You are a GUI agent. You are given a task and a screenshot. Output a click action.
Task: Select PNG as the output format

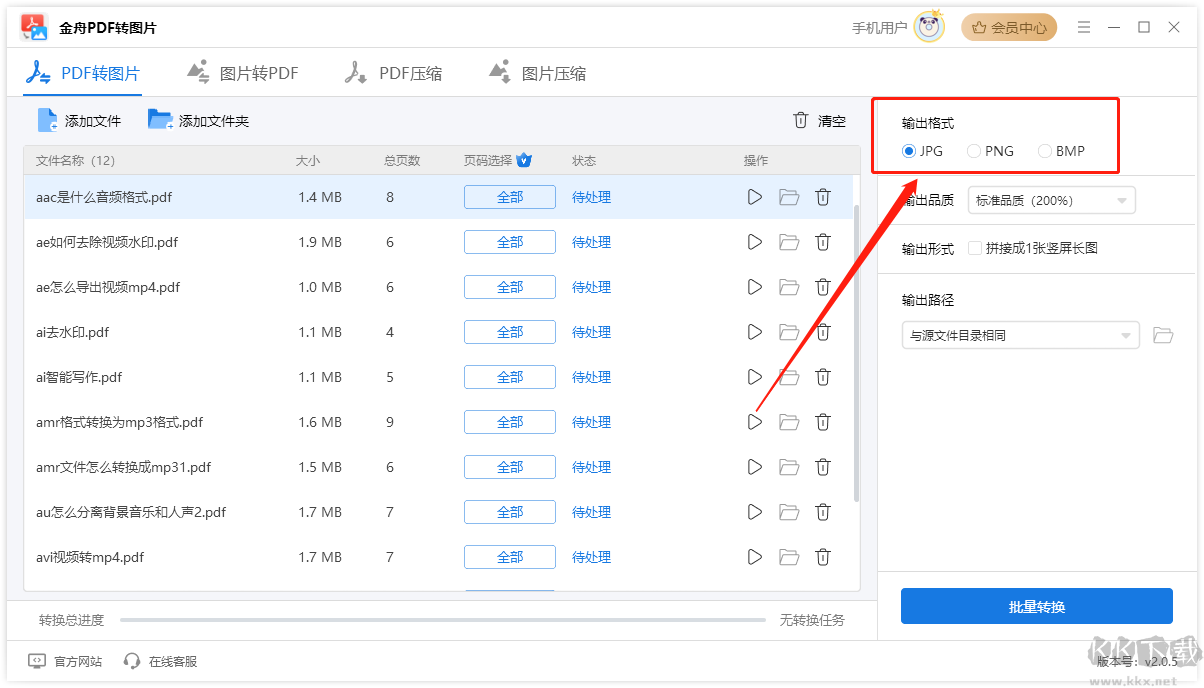coord(972,151)
